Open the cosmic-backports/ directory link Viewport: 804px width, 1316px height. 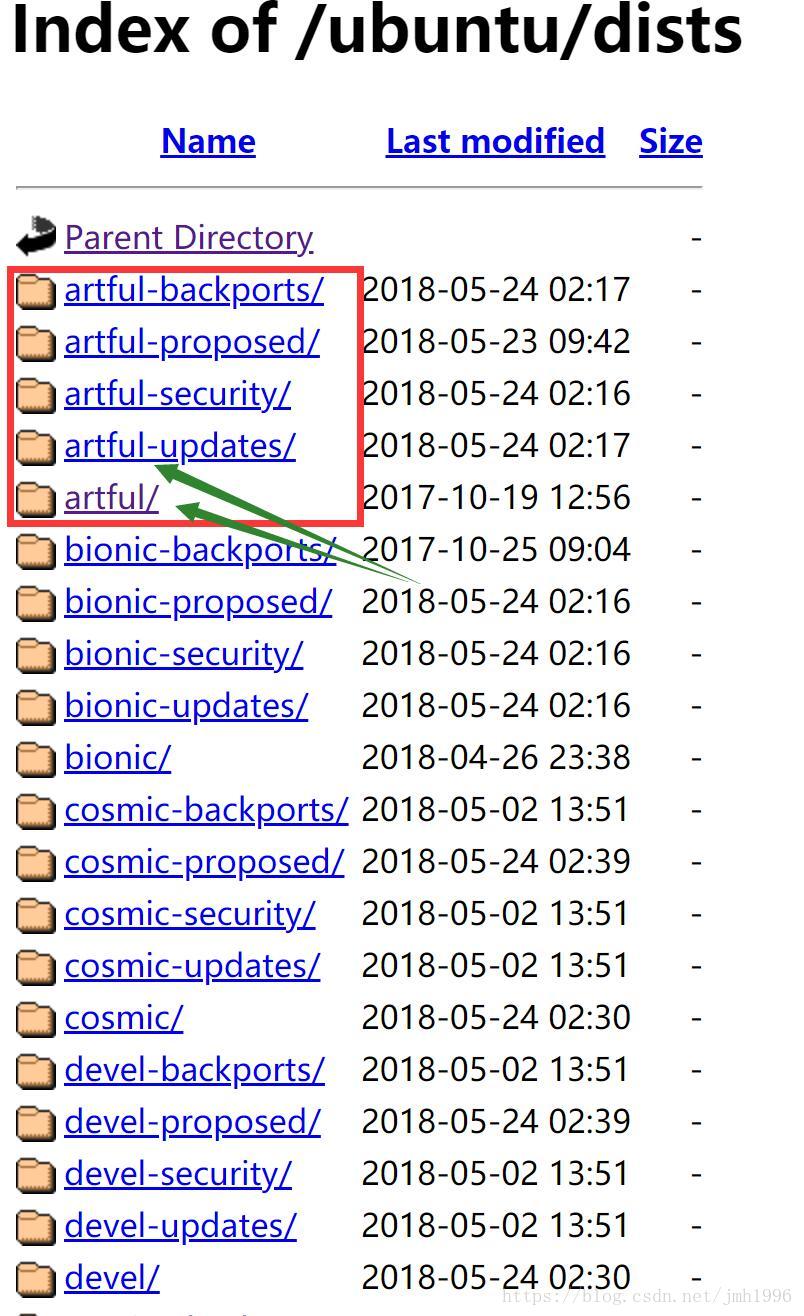(x=206, y=809)
